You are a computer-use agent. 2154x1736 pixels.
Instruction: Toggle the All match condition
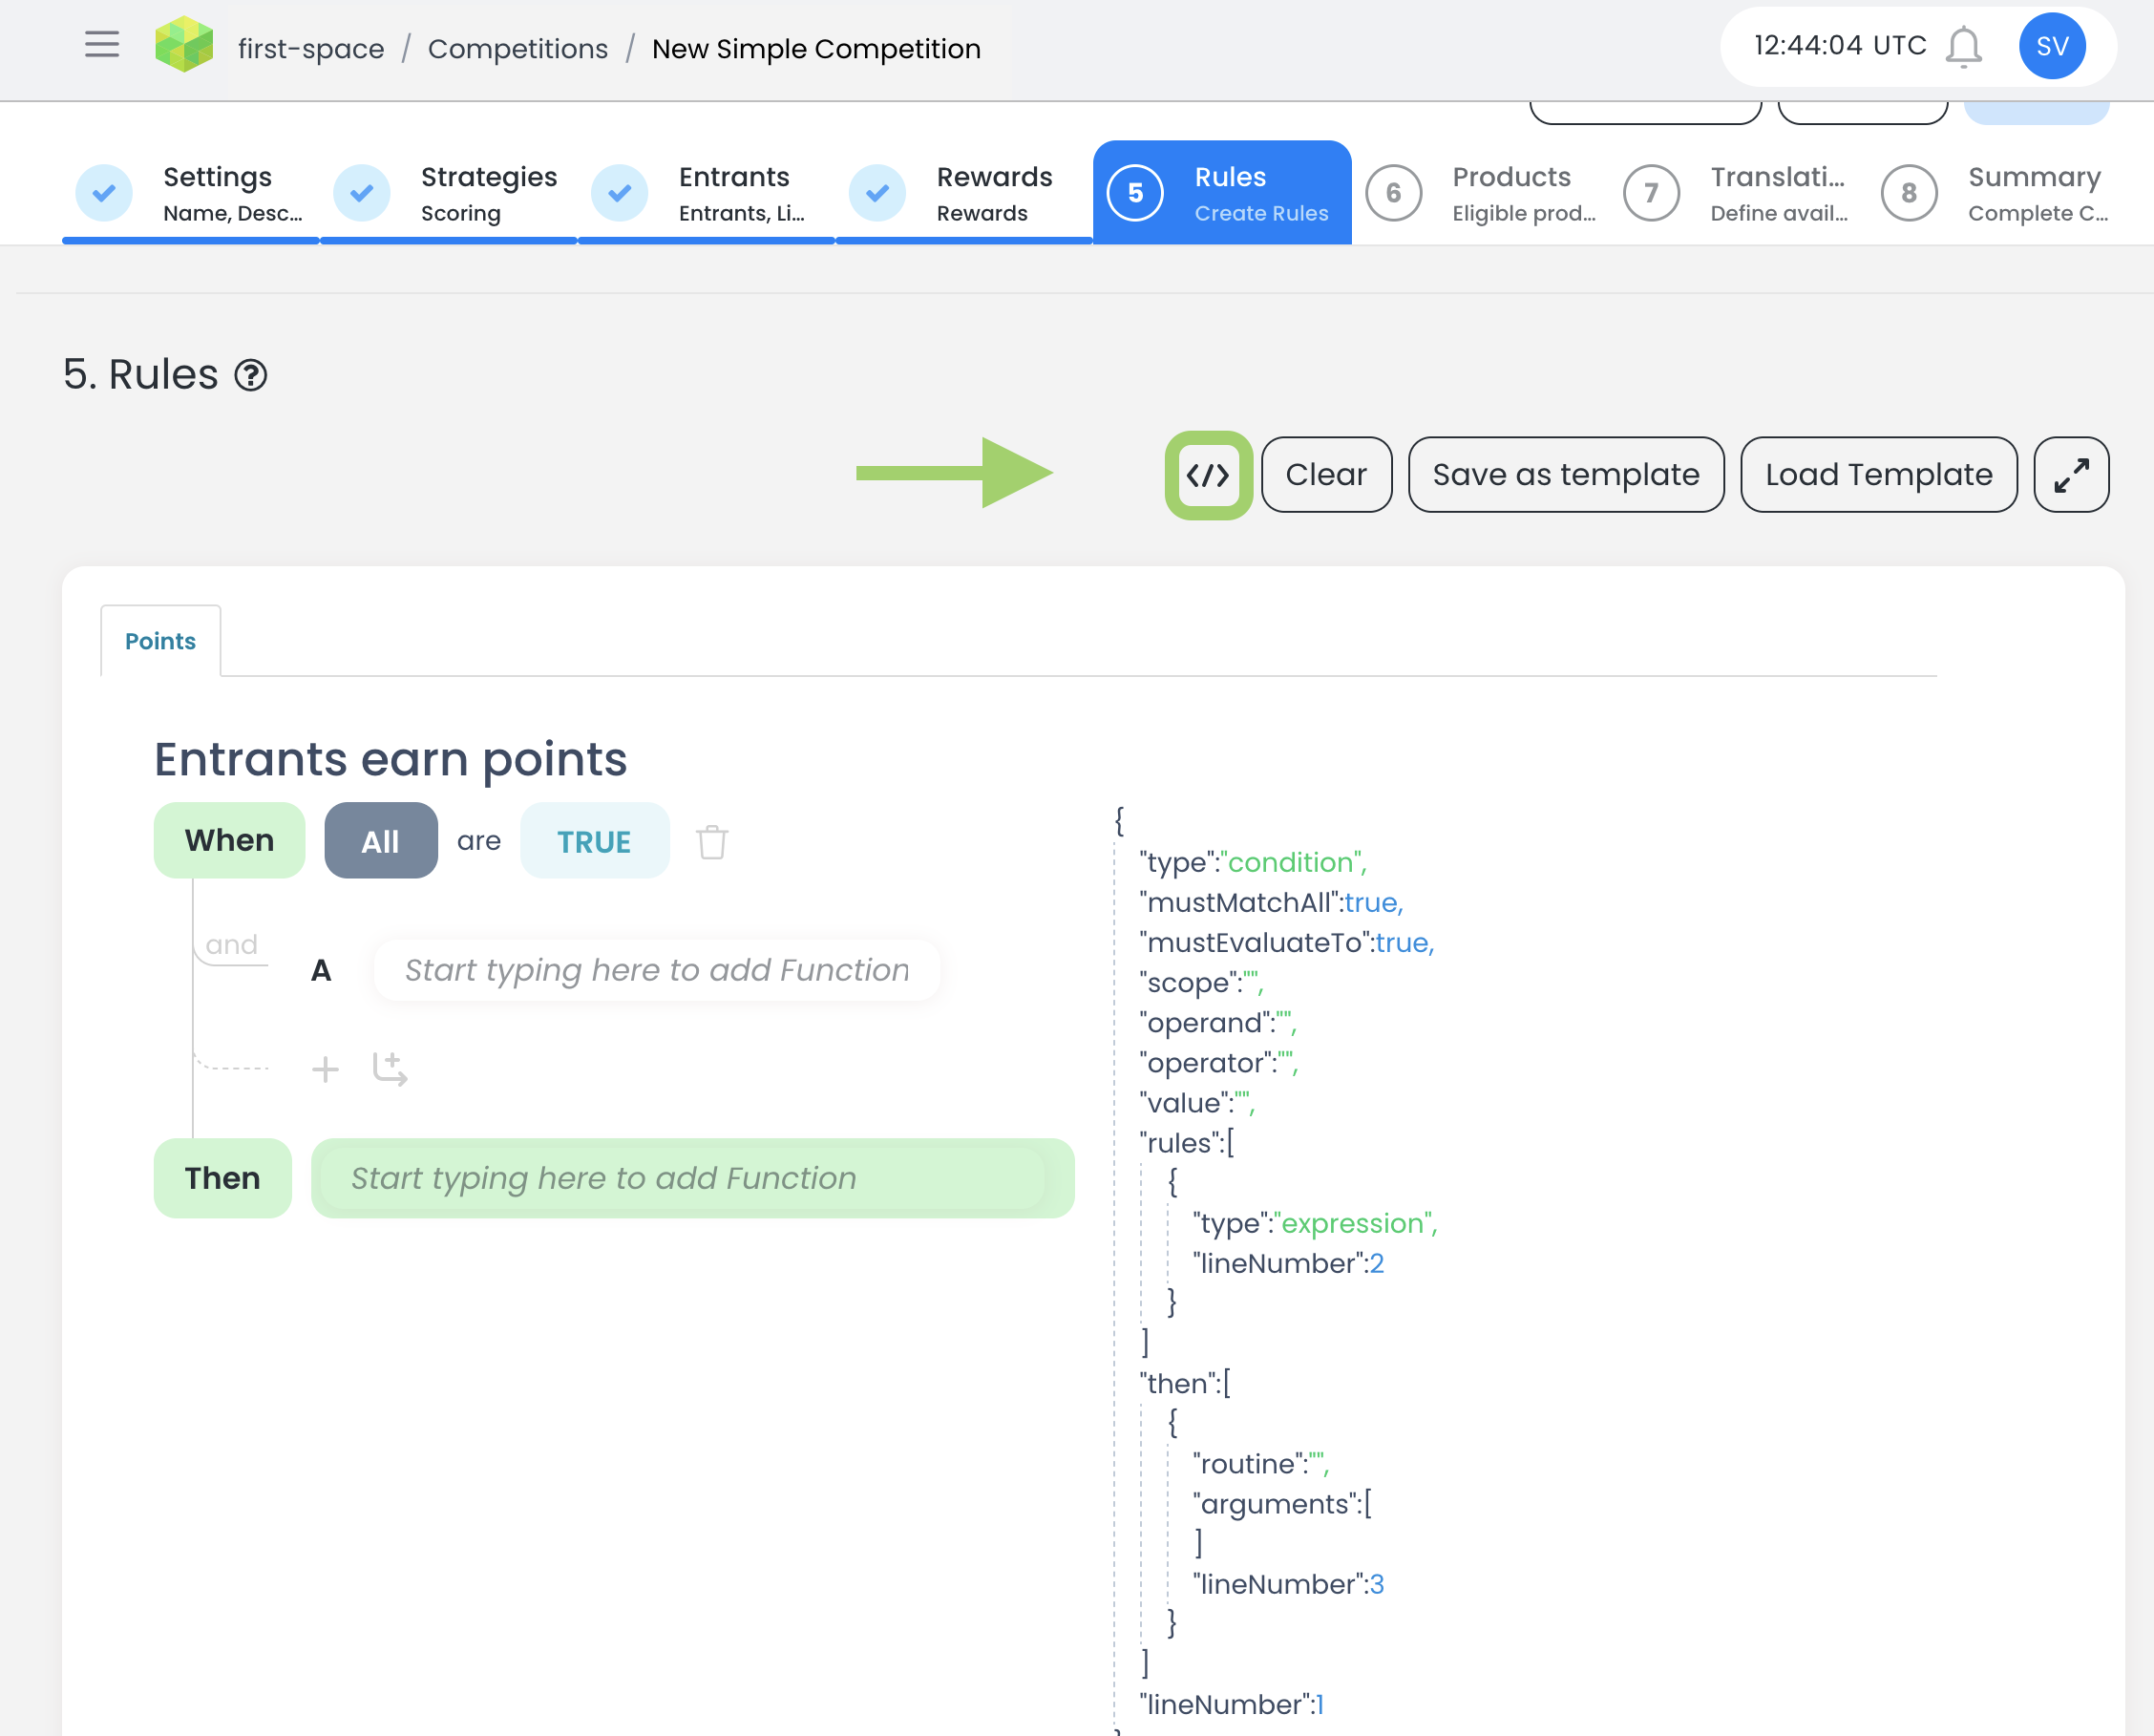pyautogui.click(x=381, y=841)
